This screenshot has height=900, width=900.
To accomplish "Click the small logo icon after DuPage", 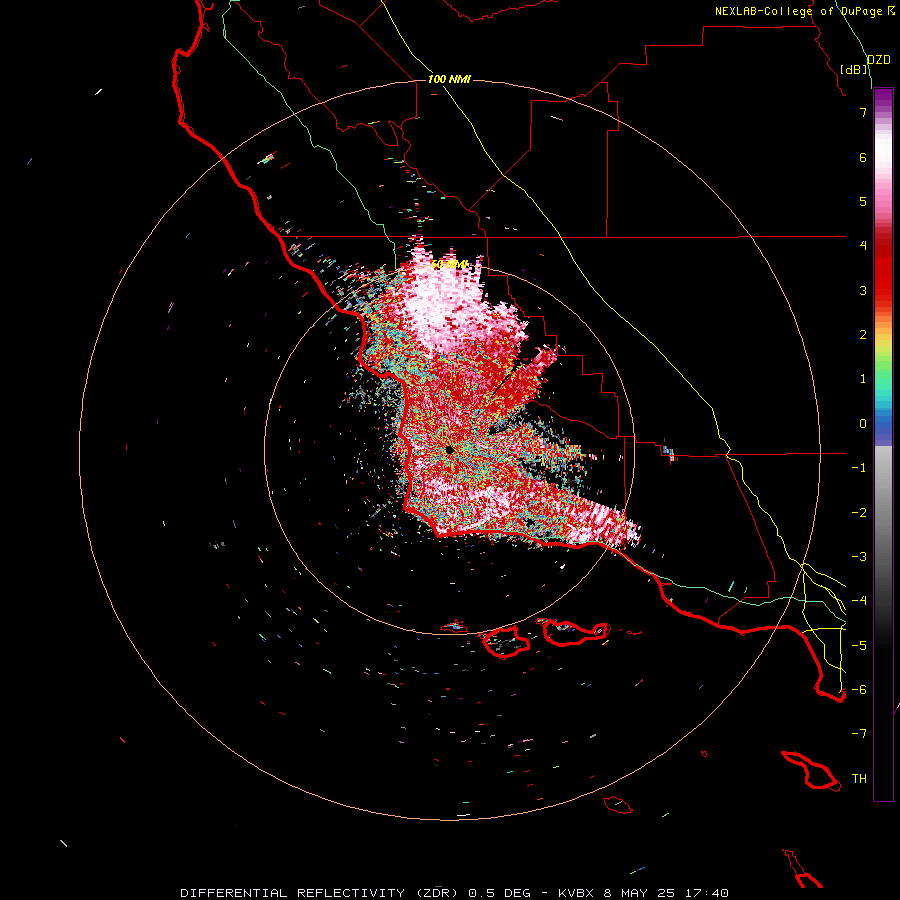I will (x=891, y=11).
